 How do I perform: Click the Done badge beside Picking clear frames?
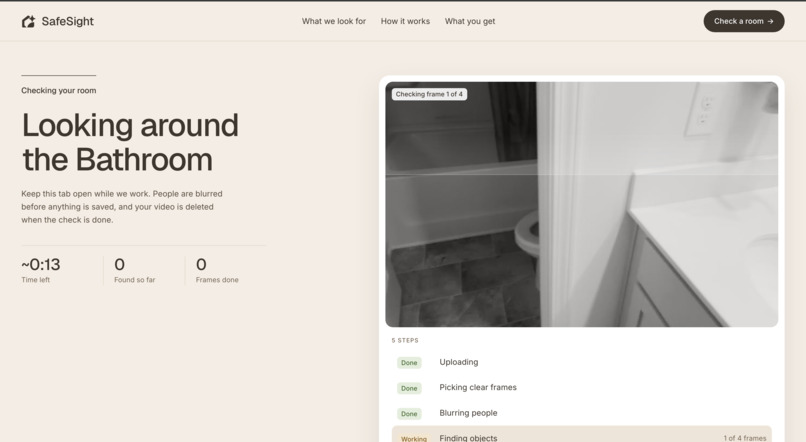[x=409, y=388]
